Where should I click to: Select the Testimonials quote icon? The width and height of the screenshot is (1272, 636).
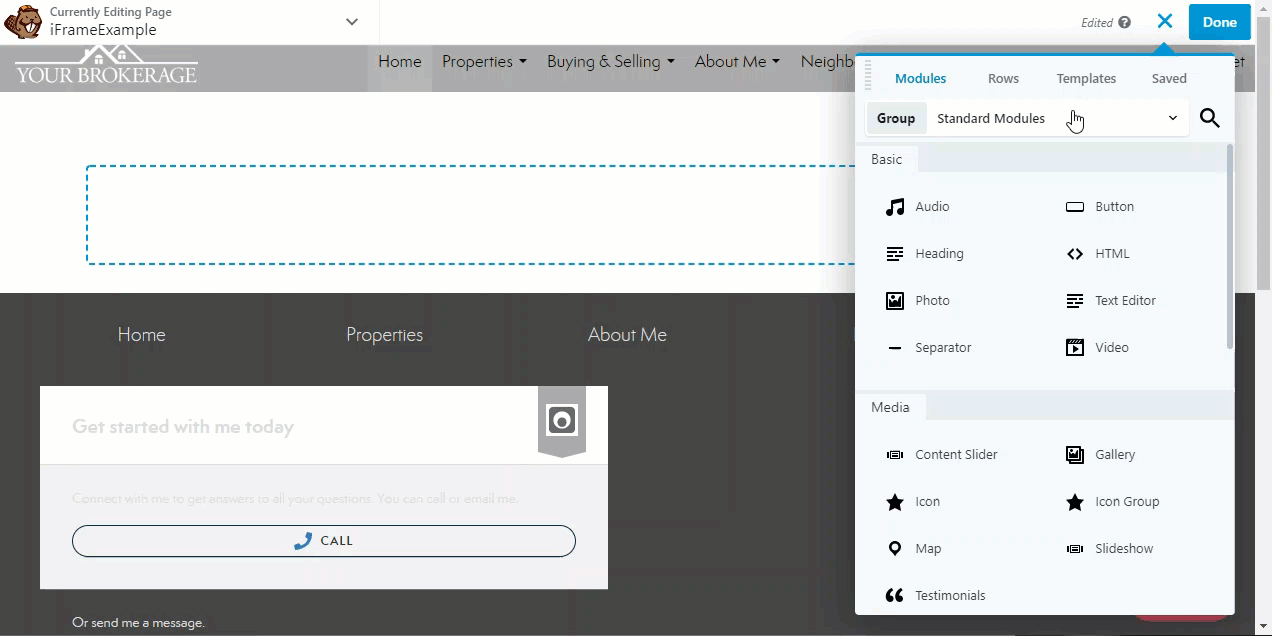(895, 596)
